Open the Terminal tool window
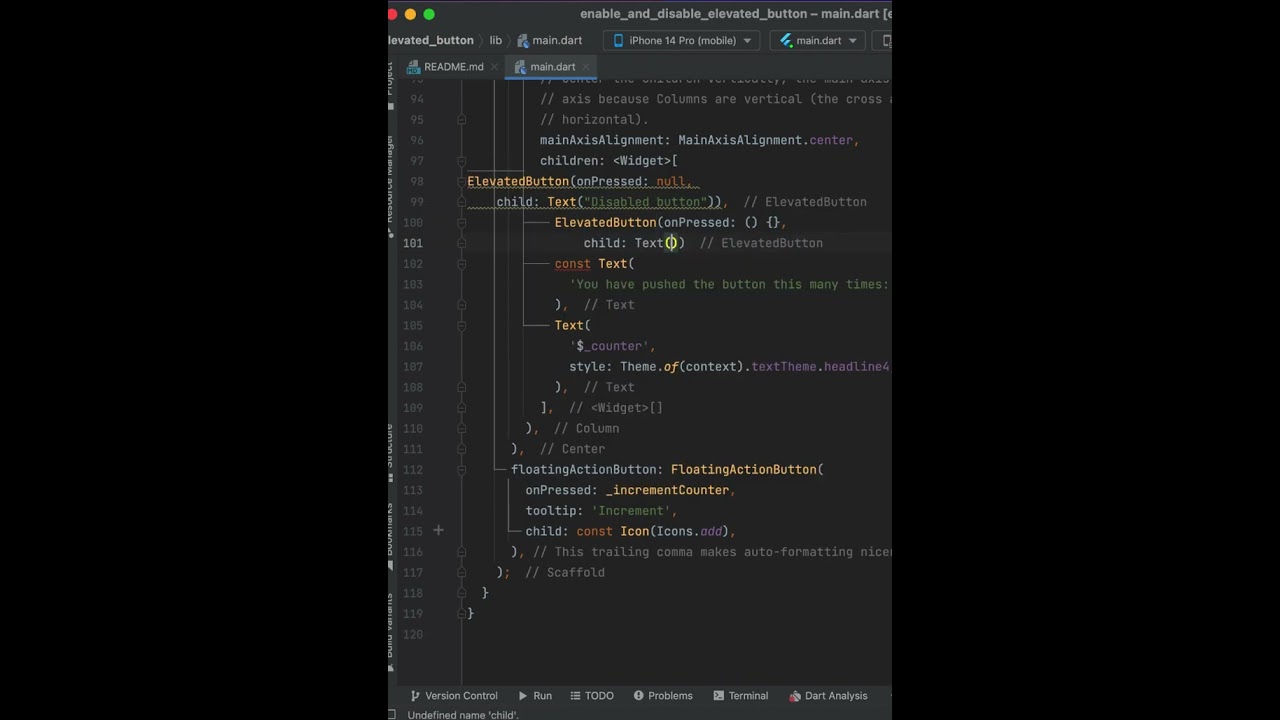Viewport: 1280px width, 720px height. pyautogui.click(x=740, y=696)
